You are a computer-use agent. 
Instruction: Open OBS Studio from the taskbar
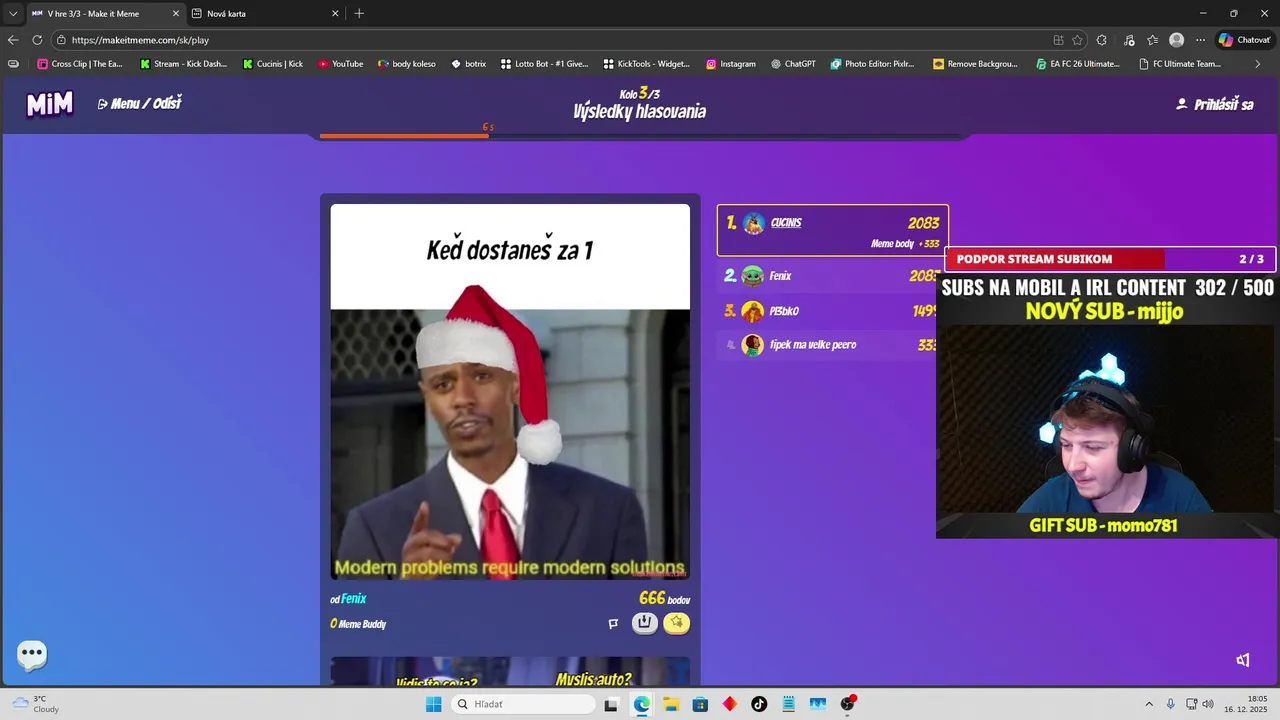pos(847,704)
